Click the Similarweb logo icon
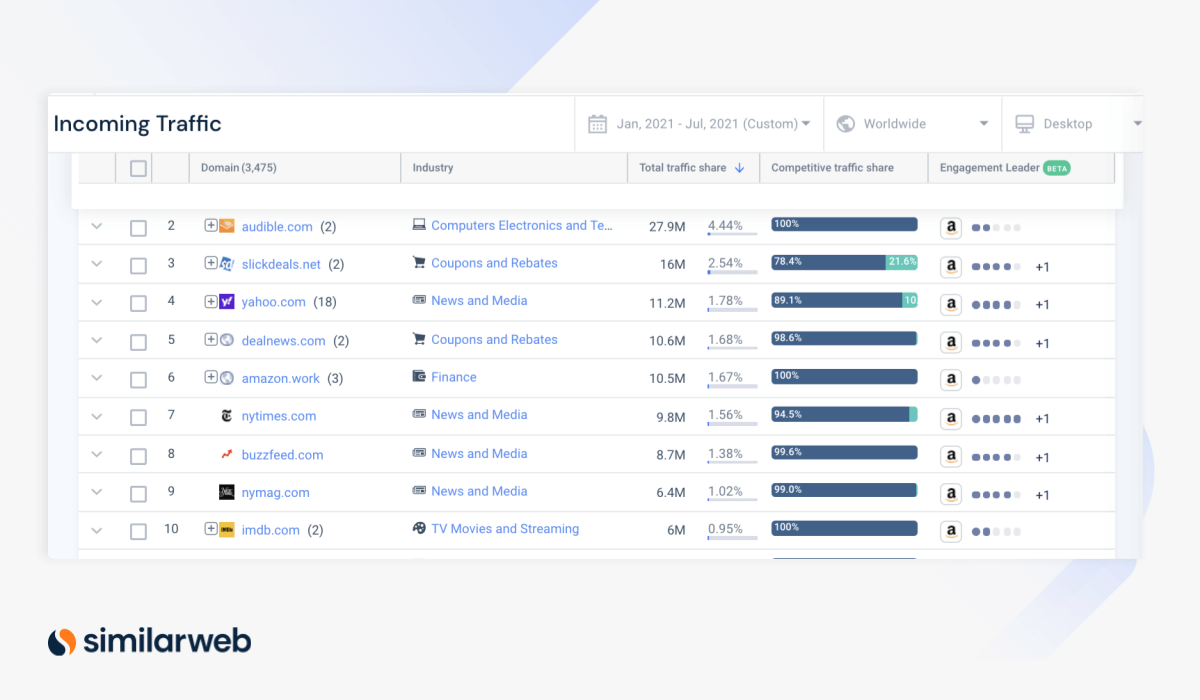 click(62, 641)
